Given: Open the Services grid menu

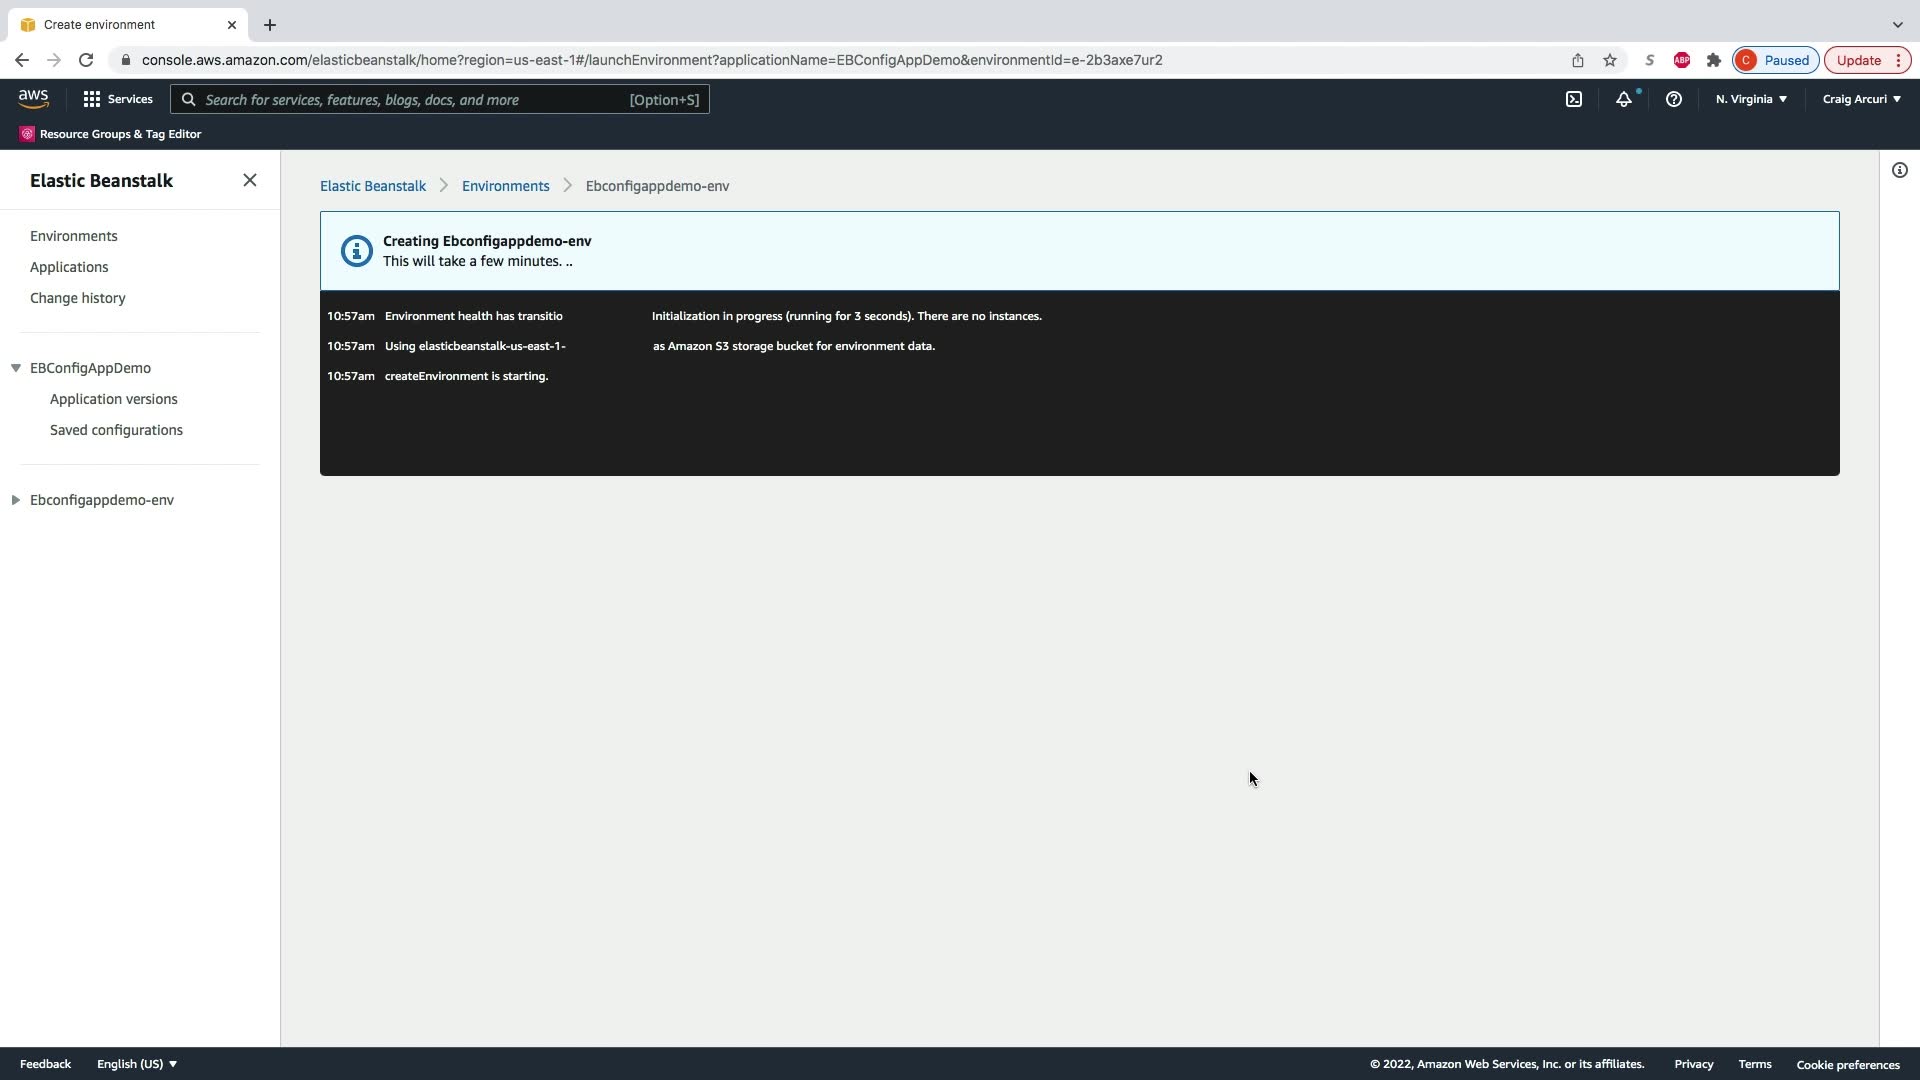Looking at the screenshot, I should pos(118,99).
